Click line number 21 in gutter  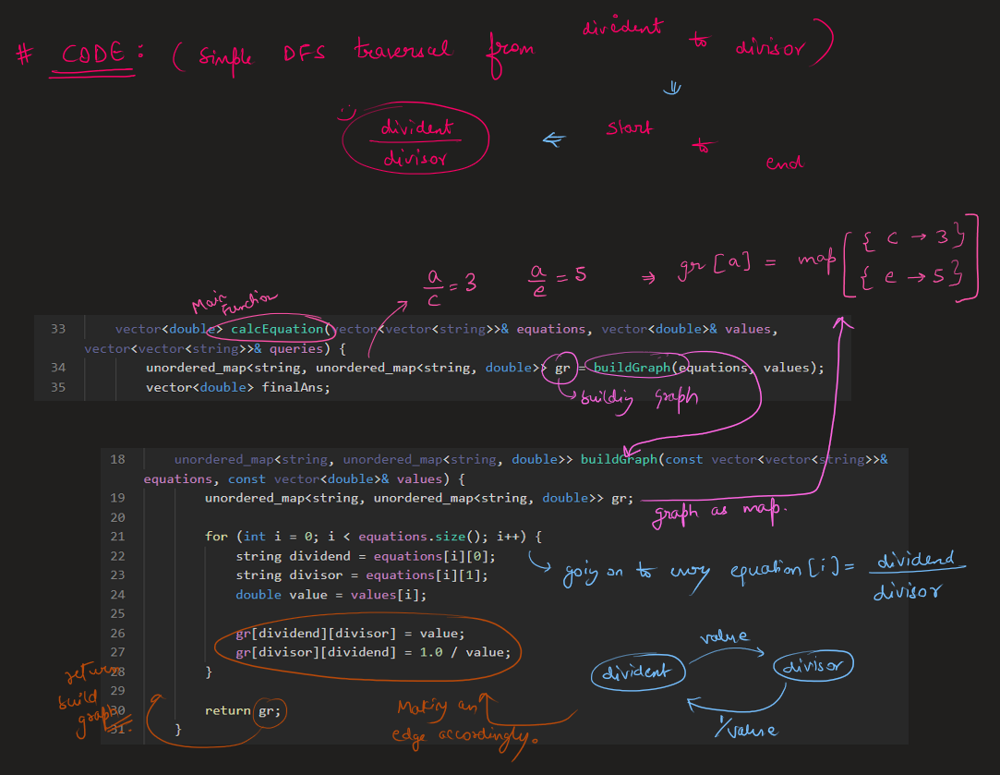[x=117, y=537]
